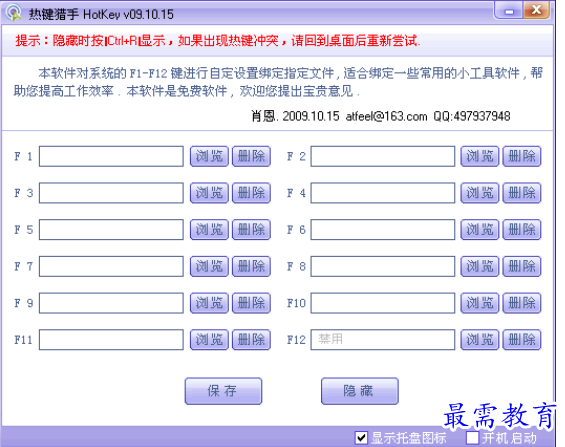Delete (删除) the F5 binding
The image size is (565, 447).
coord(252,229)
